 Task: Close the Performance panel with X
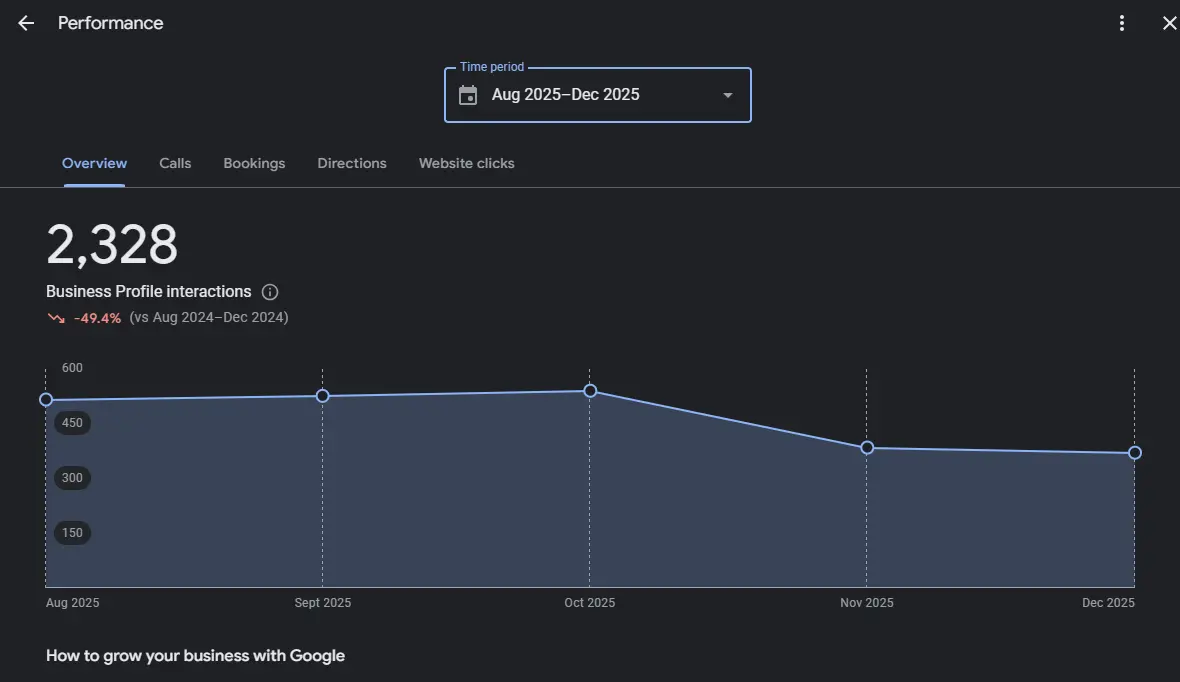click(1169, 23)
